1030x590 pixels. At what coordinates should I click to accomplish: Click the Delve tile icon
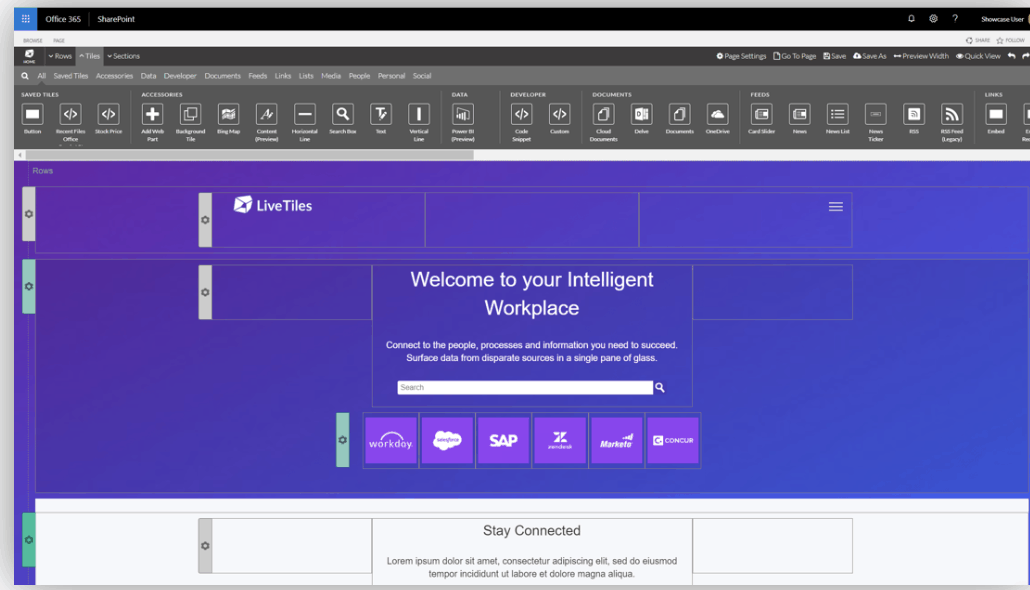(641, 115)
